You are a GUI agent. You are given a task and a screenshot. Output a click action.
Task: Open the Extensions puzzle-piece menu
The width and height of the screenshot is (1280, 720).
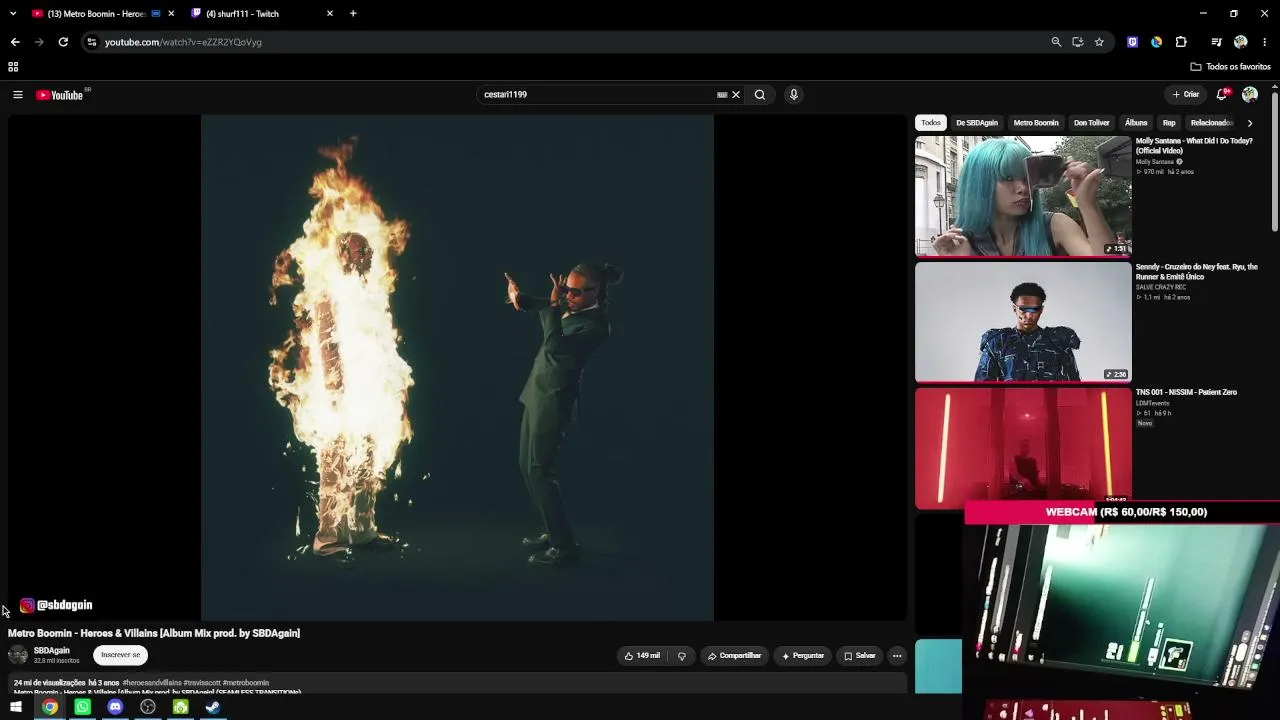[x=1181, y=42]
